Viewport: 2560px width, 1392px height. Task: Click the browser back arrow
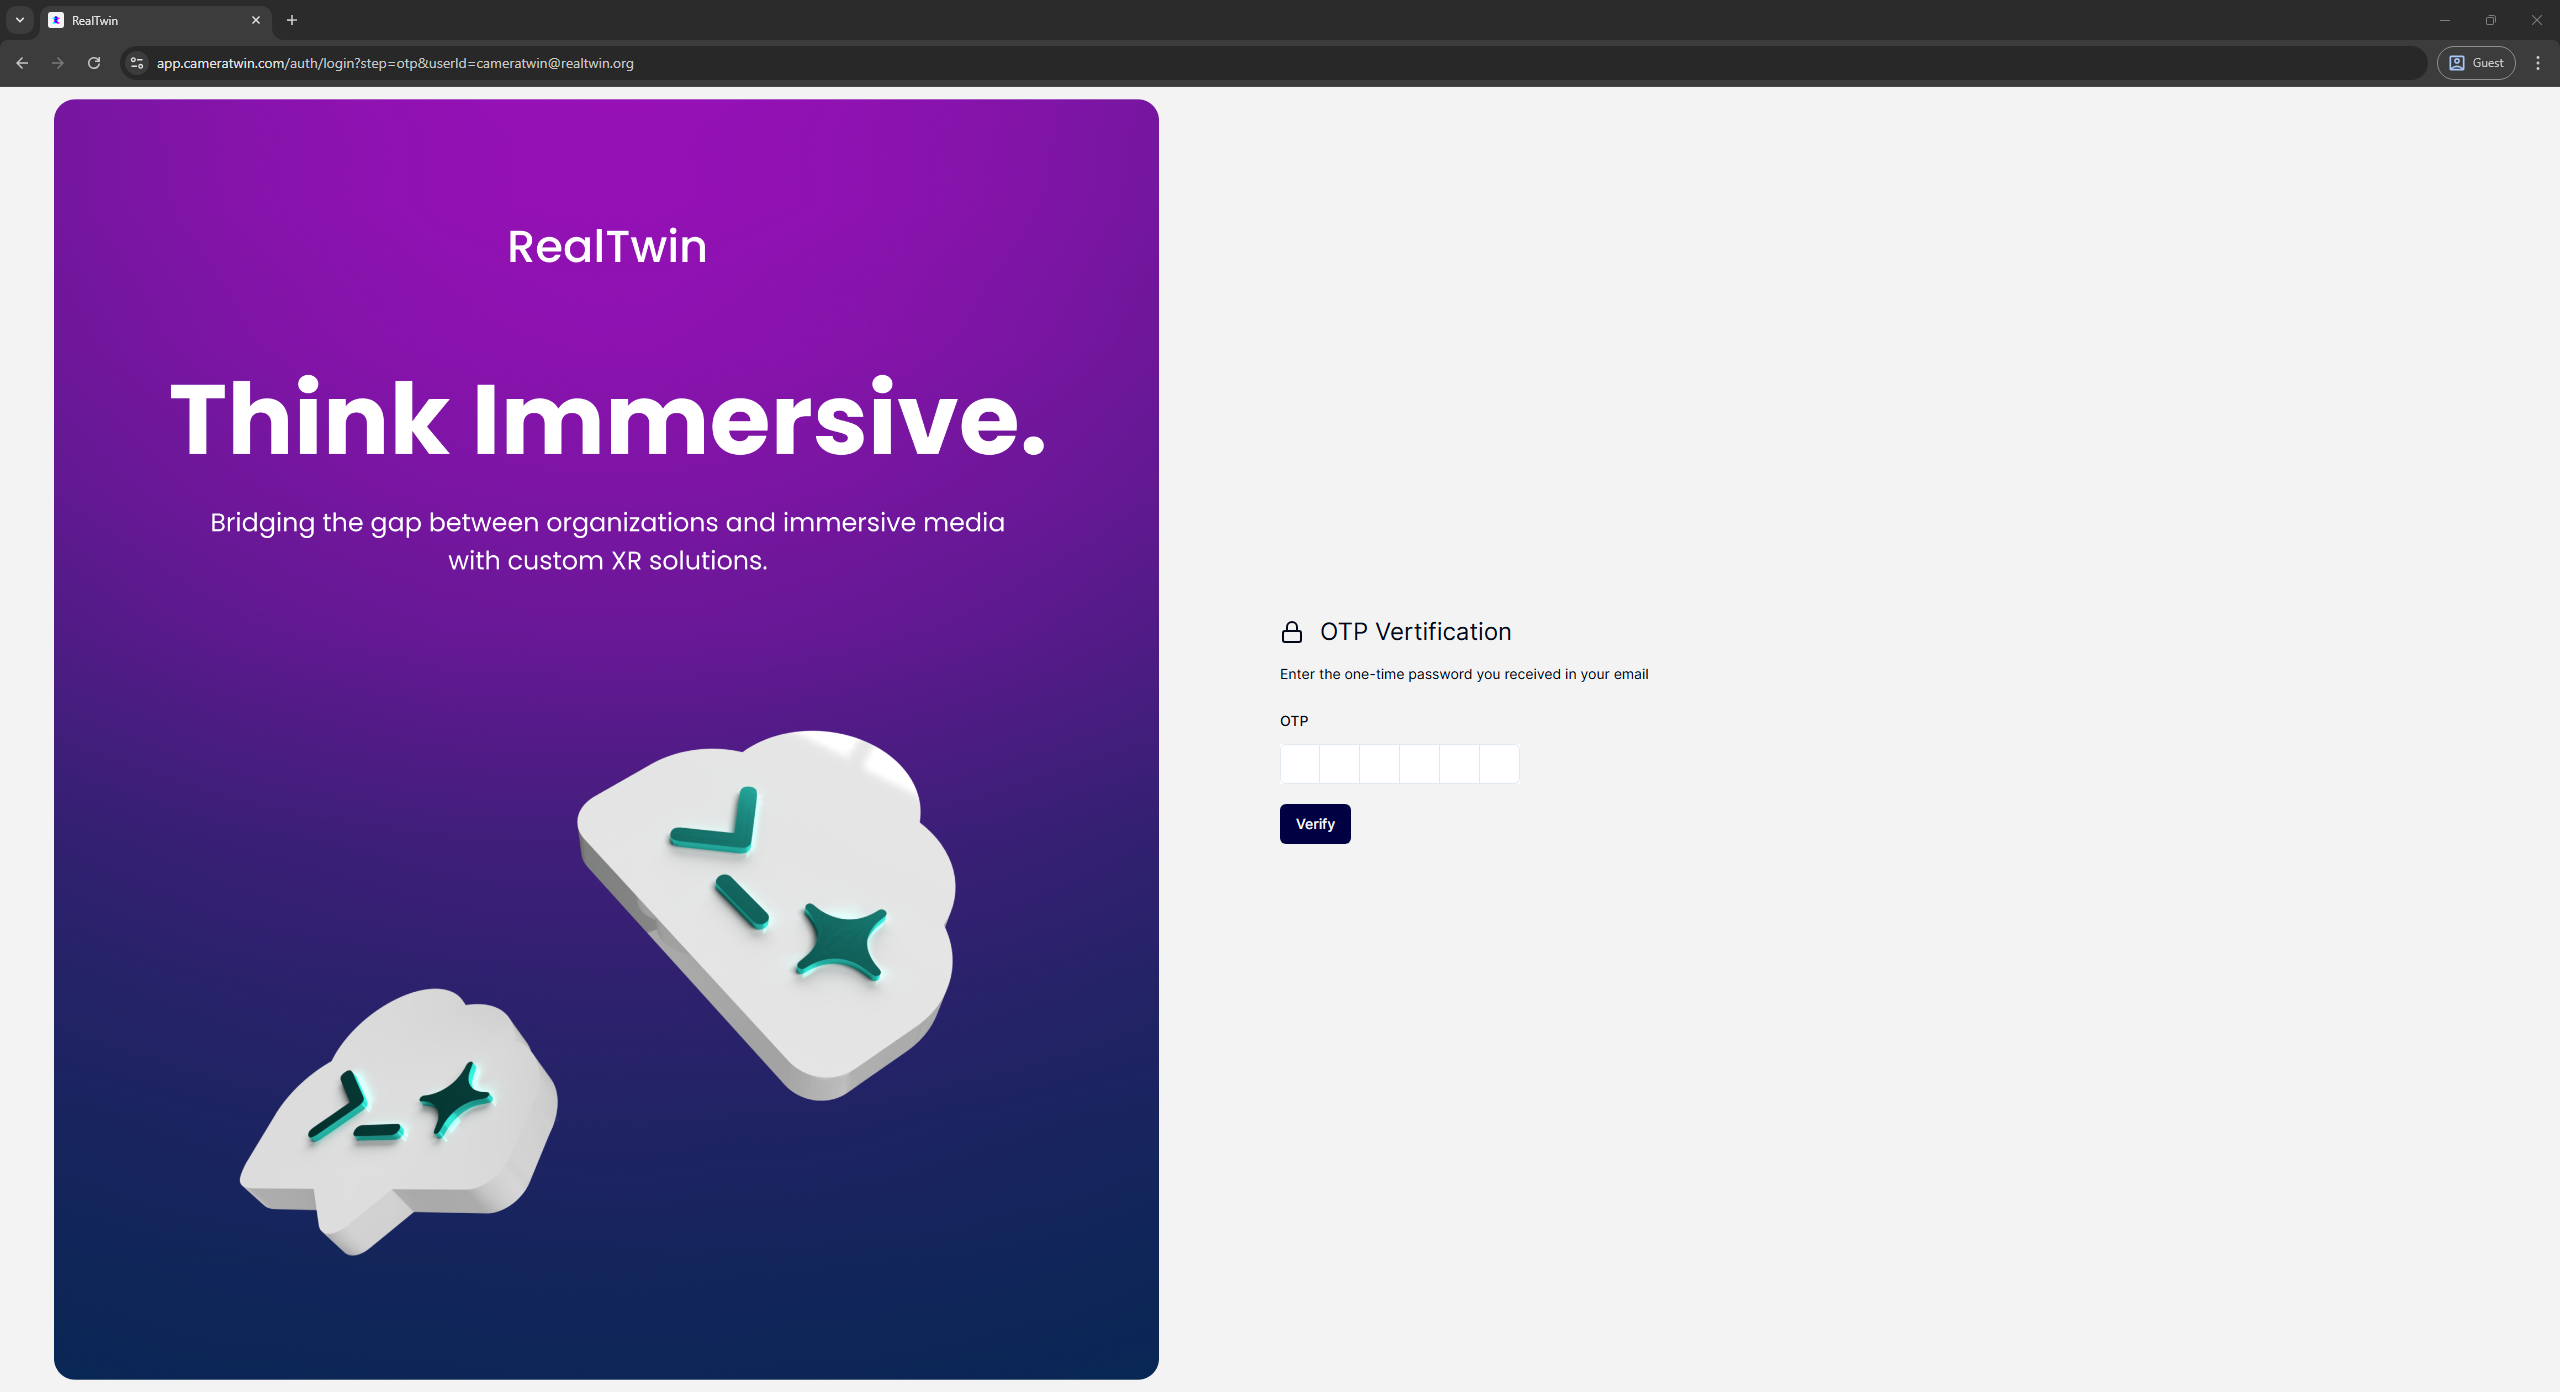tap(22, 63)
